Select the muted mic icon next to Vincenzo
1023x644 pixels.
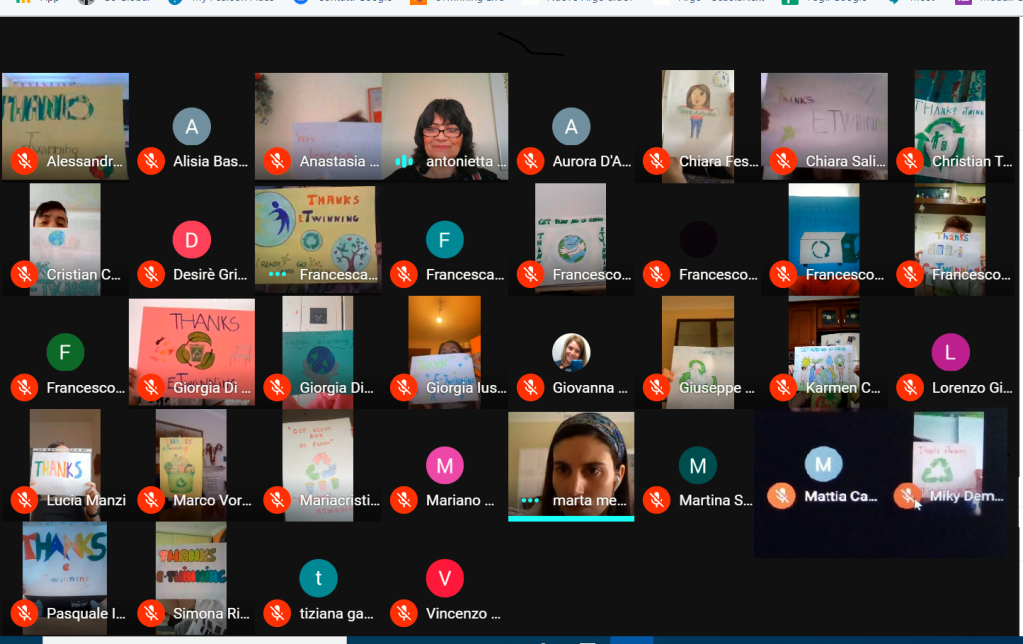click(x=404, y=613)
